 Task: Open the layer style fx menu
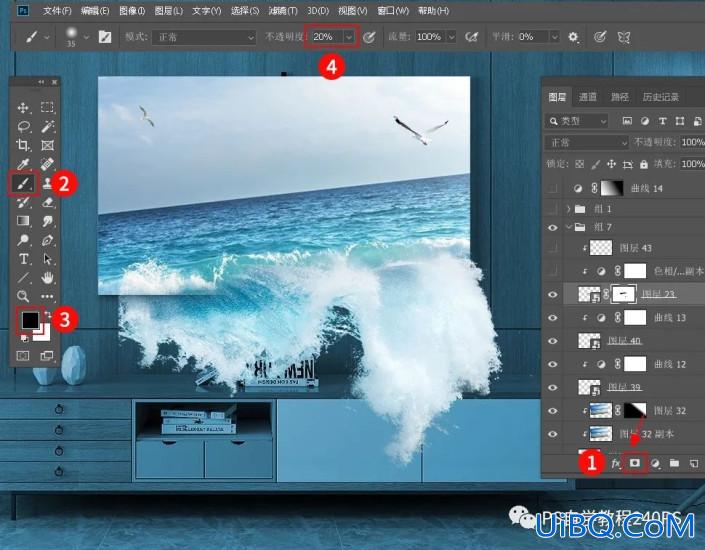point(616,463)
